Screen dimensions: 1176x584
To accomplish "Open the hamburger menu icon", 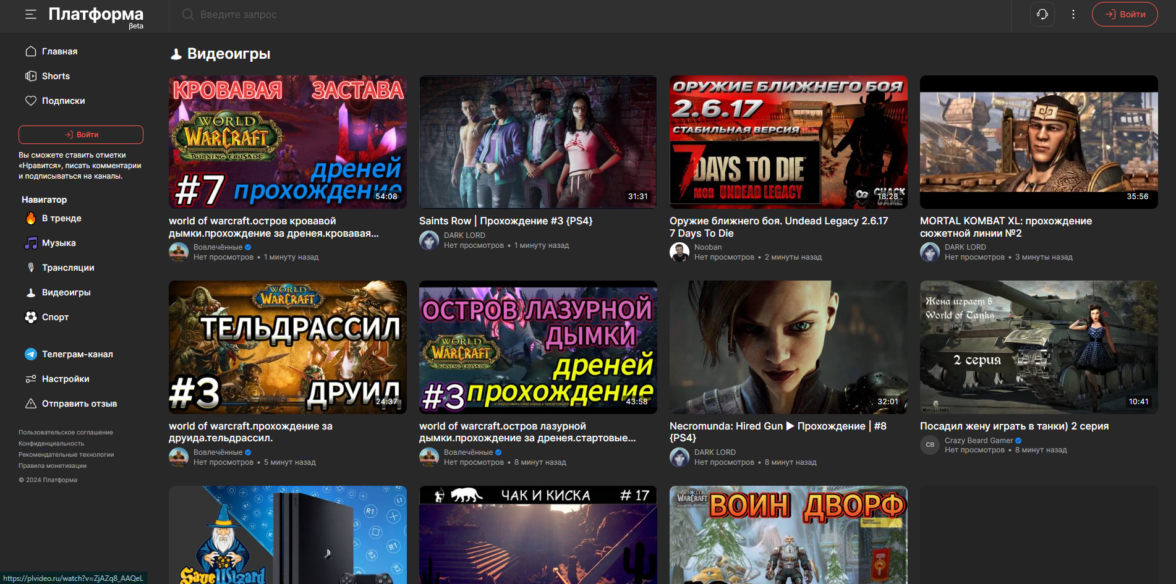I will click(x=31, y=14).
